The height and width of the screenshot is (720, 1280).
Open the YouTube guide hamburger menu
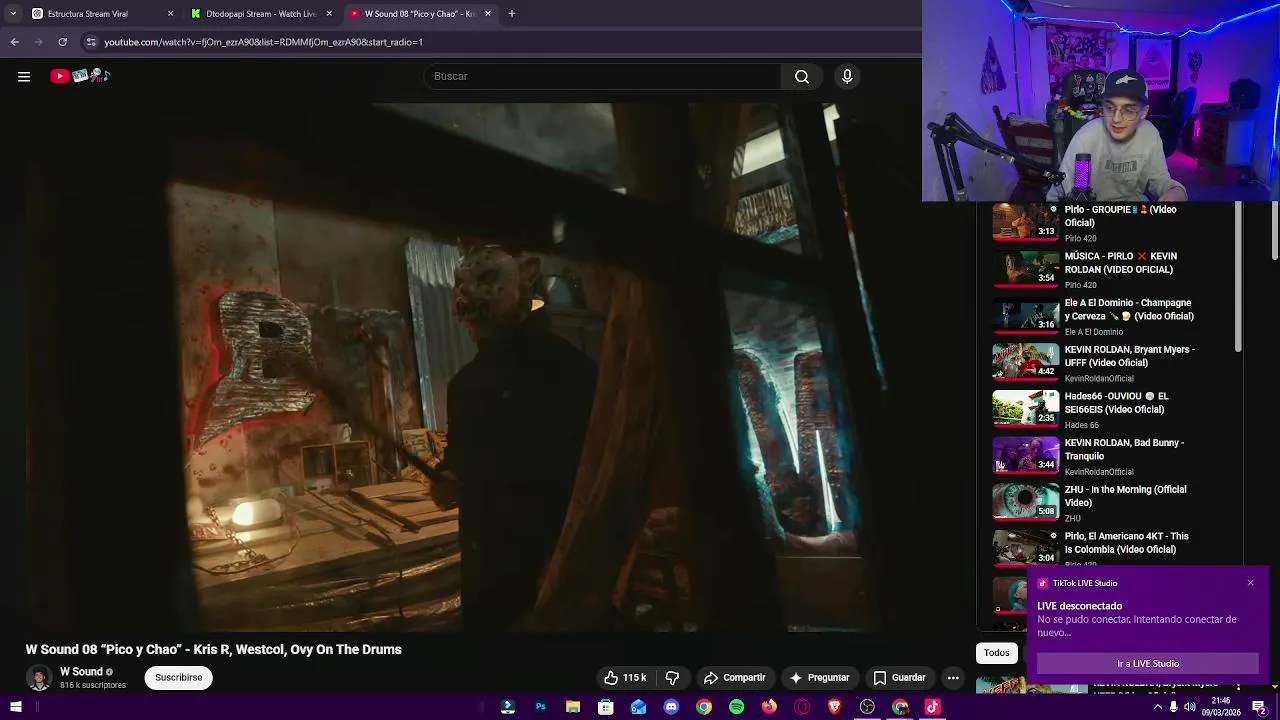(x=24, y=76)
